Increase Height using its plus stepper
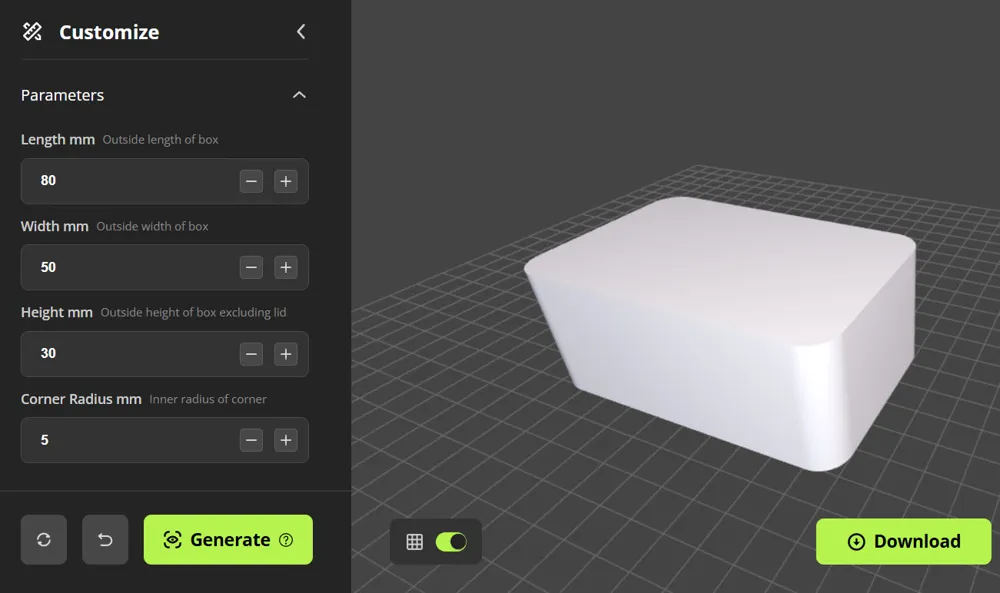 (286, 354)
